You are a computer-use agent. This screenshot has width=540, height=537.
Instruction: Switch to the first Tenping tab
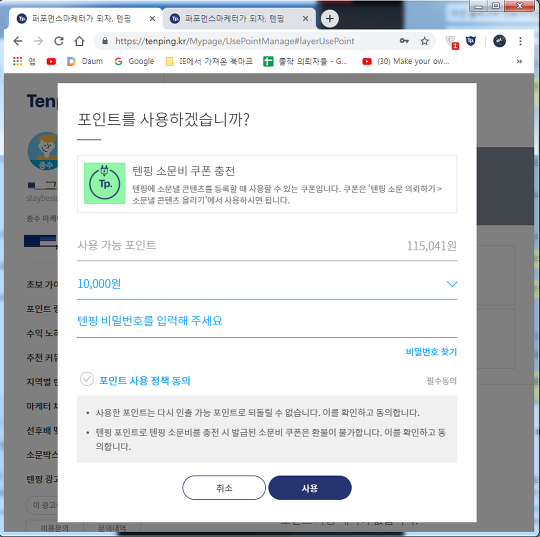84,19
